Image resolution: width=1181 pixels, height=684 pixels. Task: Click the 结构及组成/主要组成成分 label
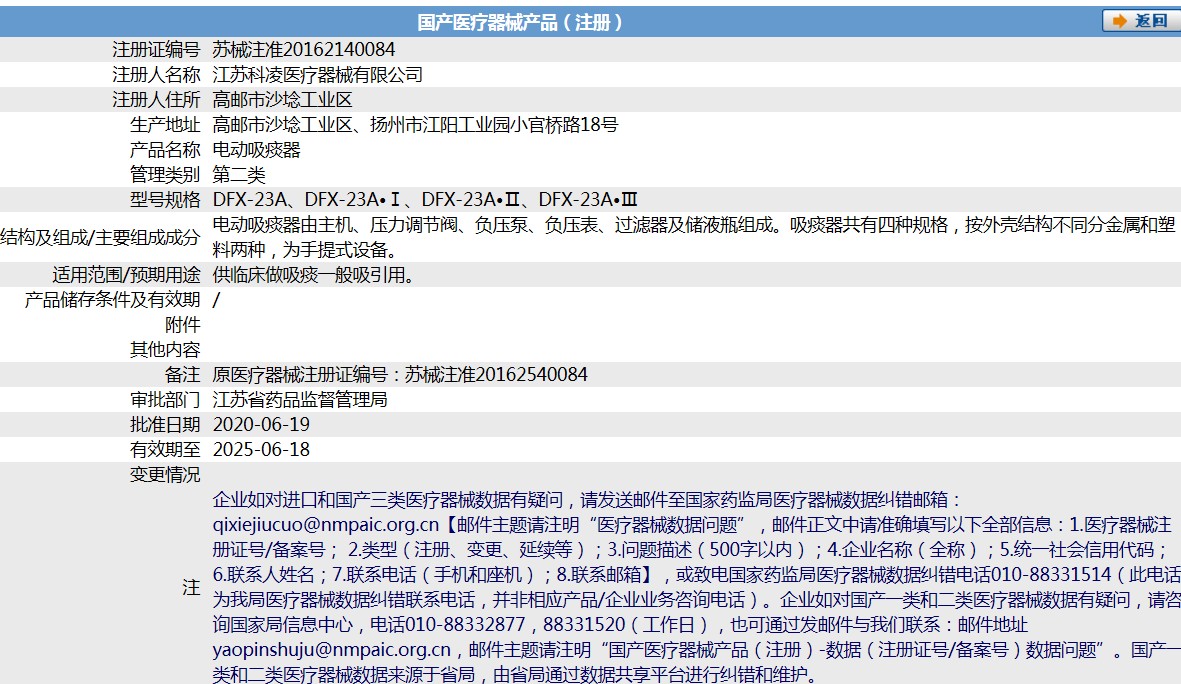click(x=100, y=237)
